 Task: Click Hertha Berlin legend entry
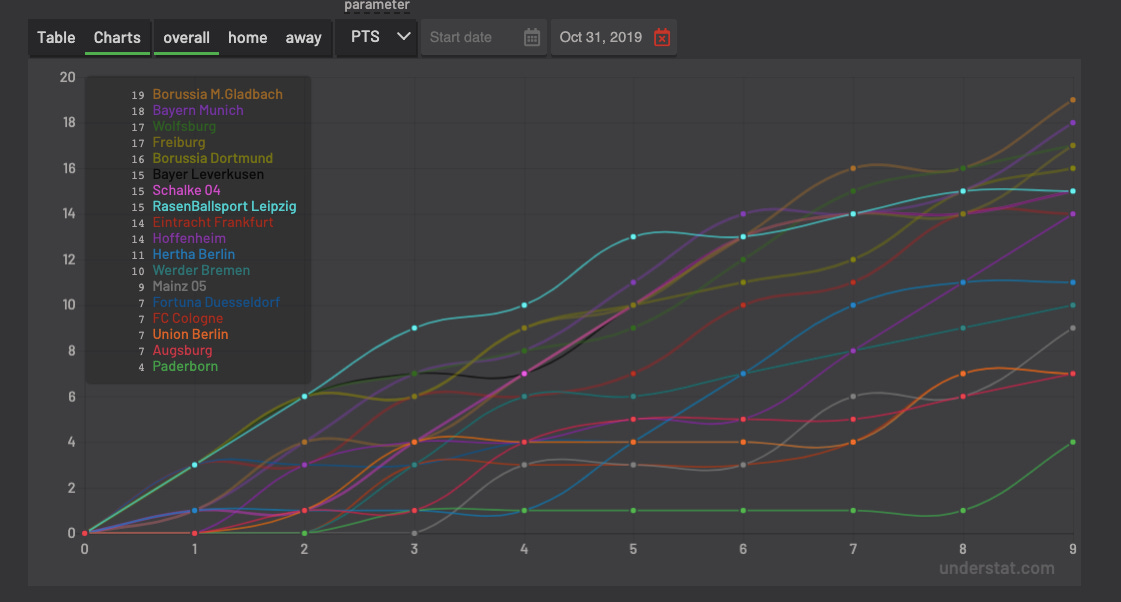194,255
